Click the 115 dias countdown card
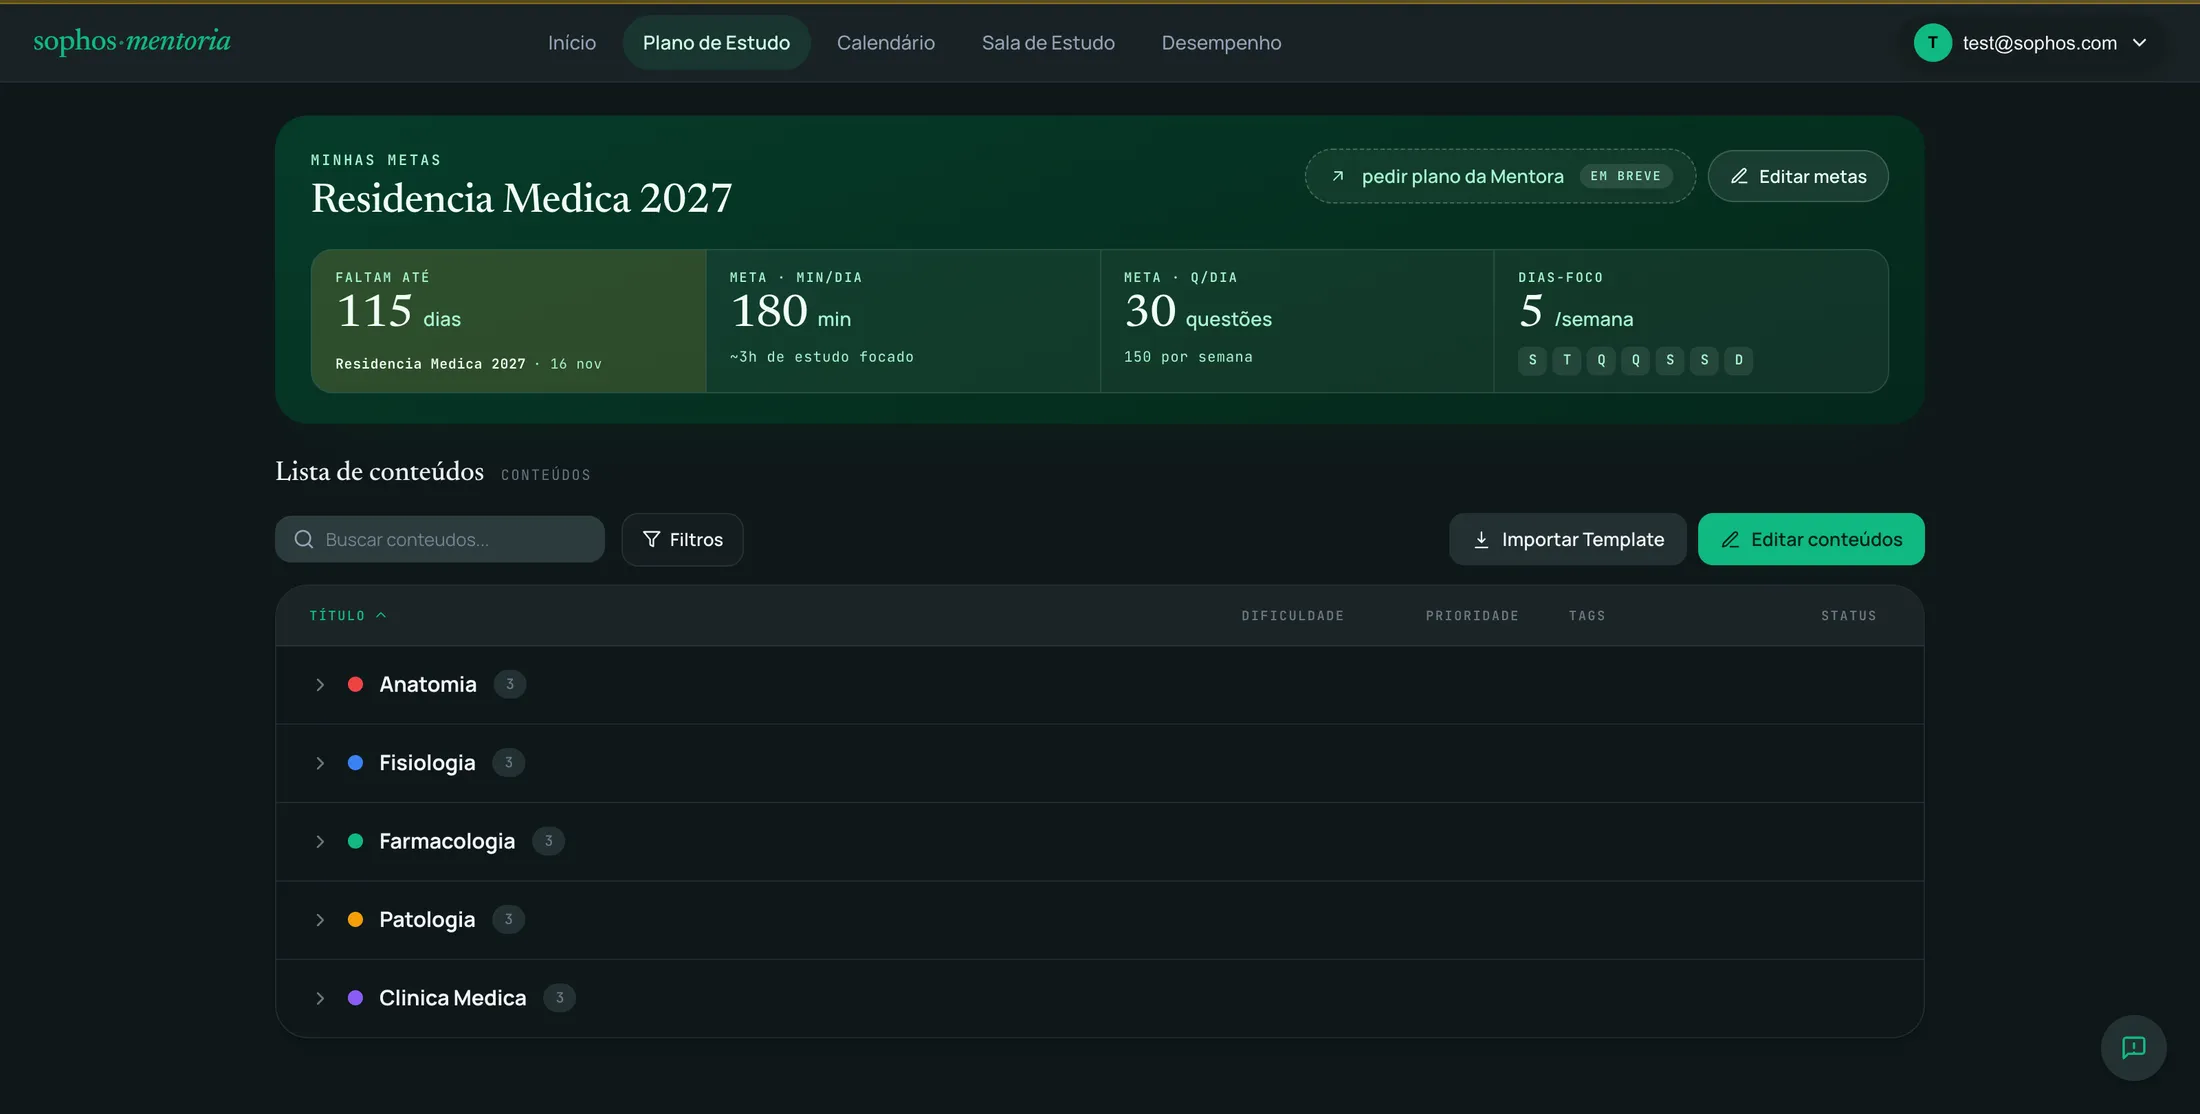Viewport: 2200px width, 1114px height. click(509, 321)
